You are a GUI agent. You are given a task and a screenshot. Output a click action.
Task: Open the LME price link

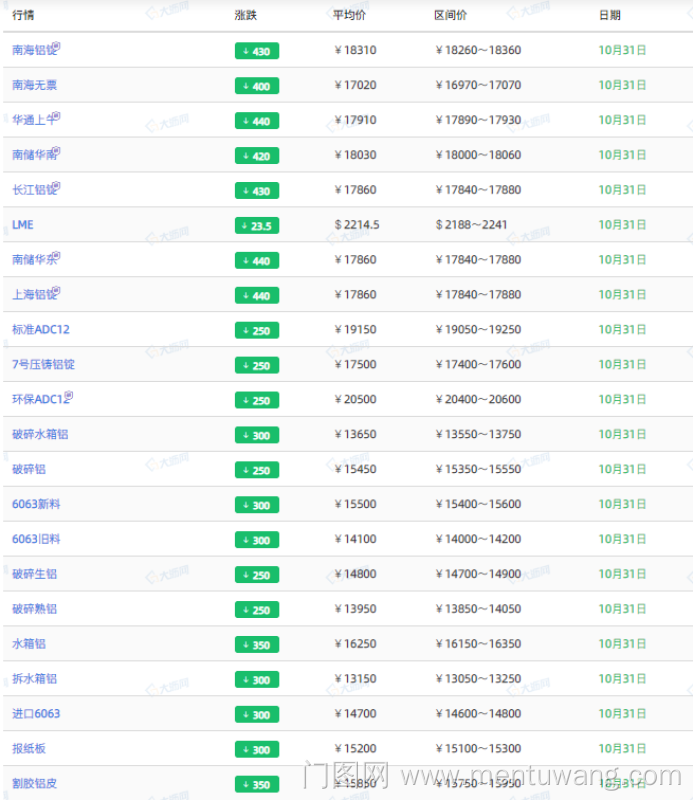click(22, 225)
